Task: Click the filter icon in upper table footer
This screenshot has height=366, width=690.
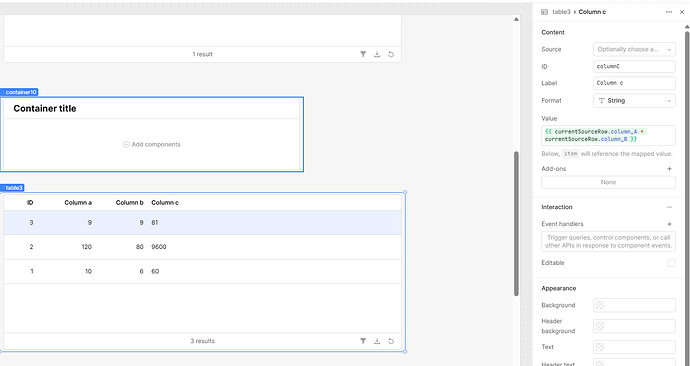Action: pos(363,54)
